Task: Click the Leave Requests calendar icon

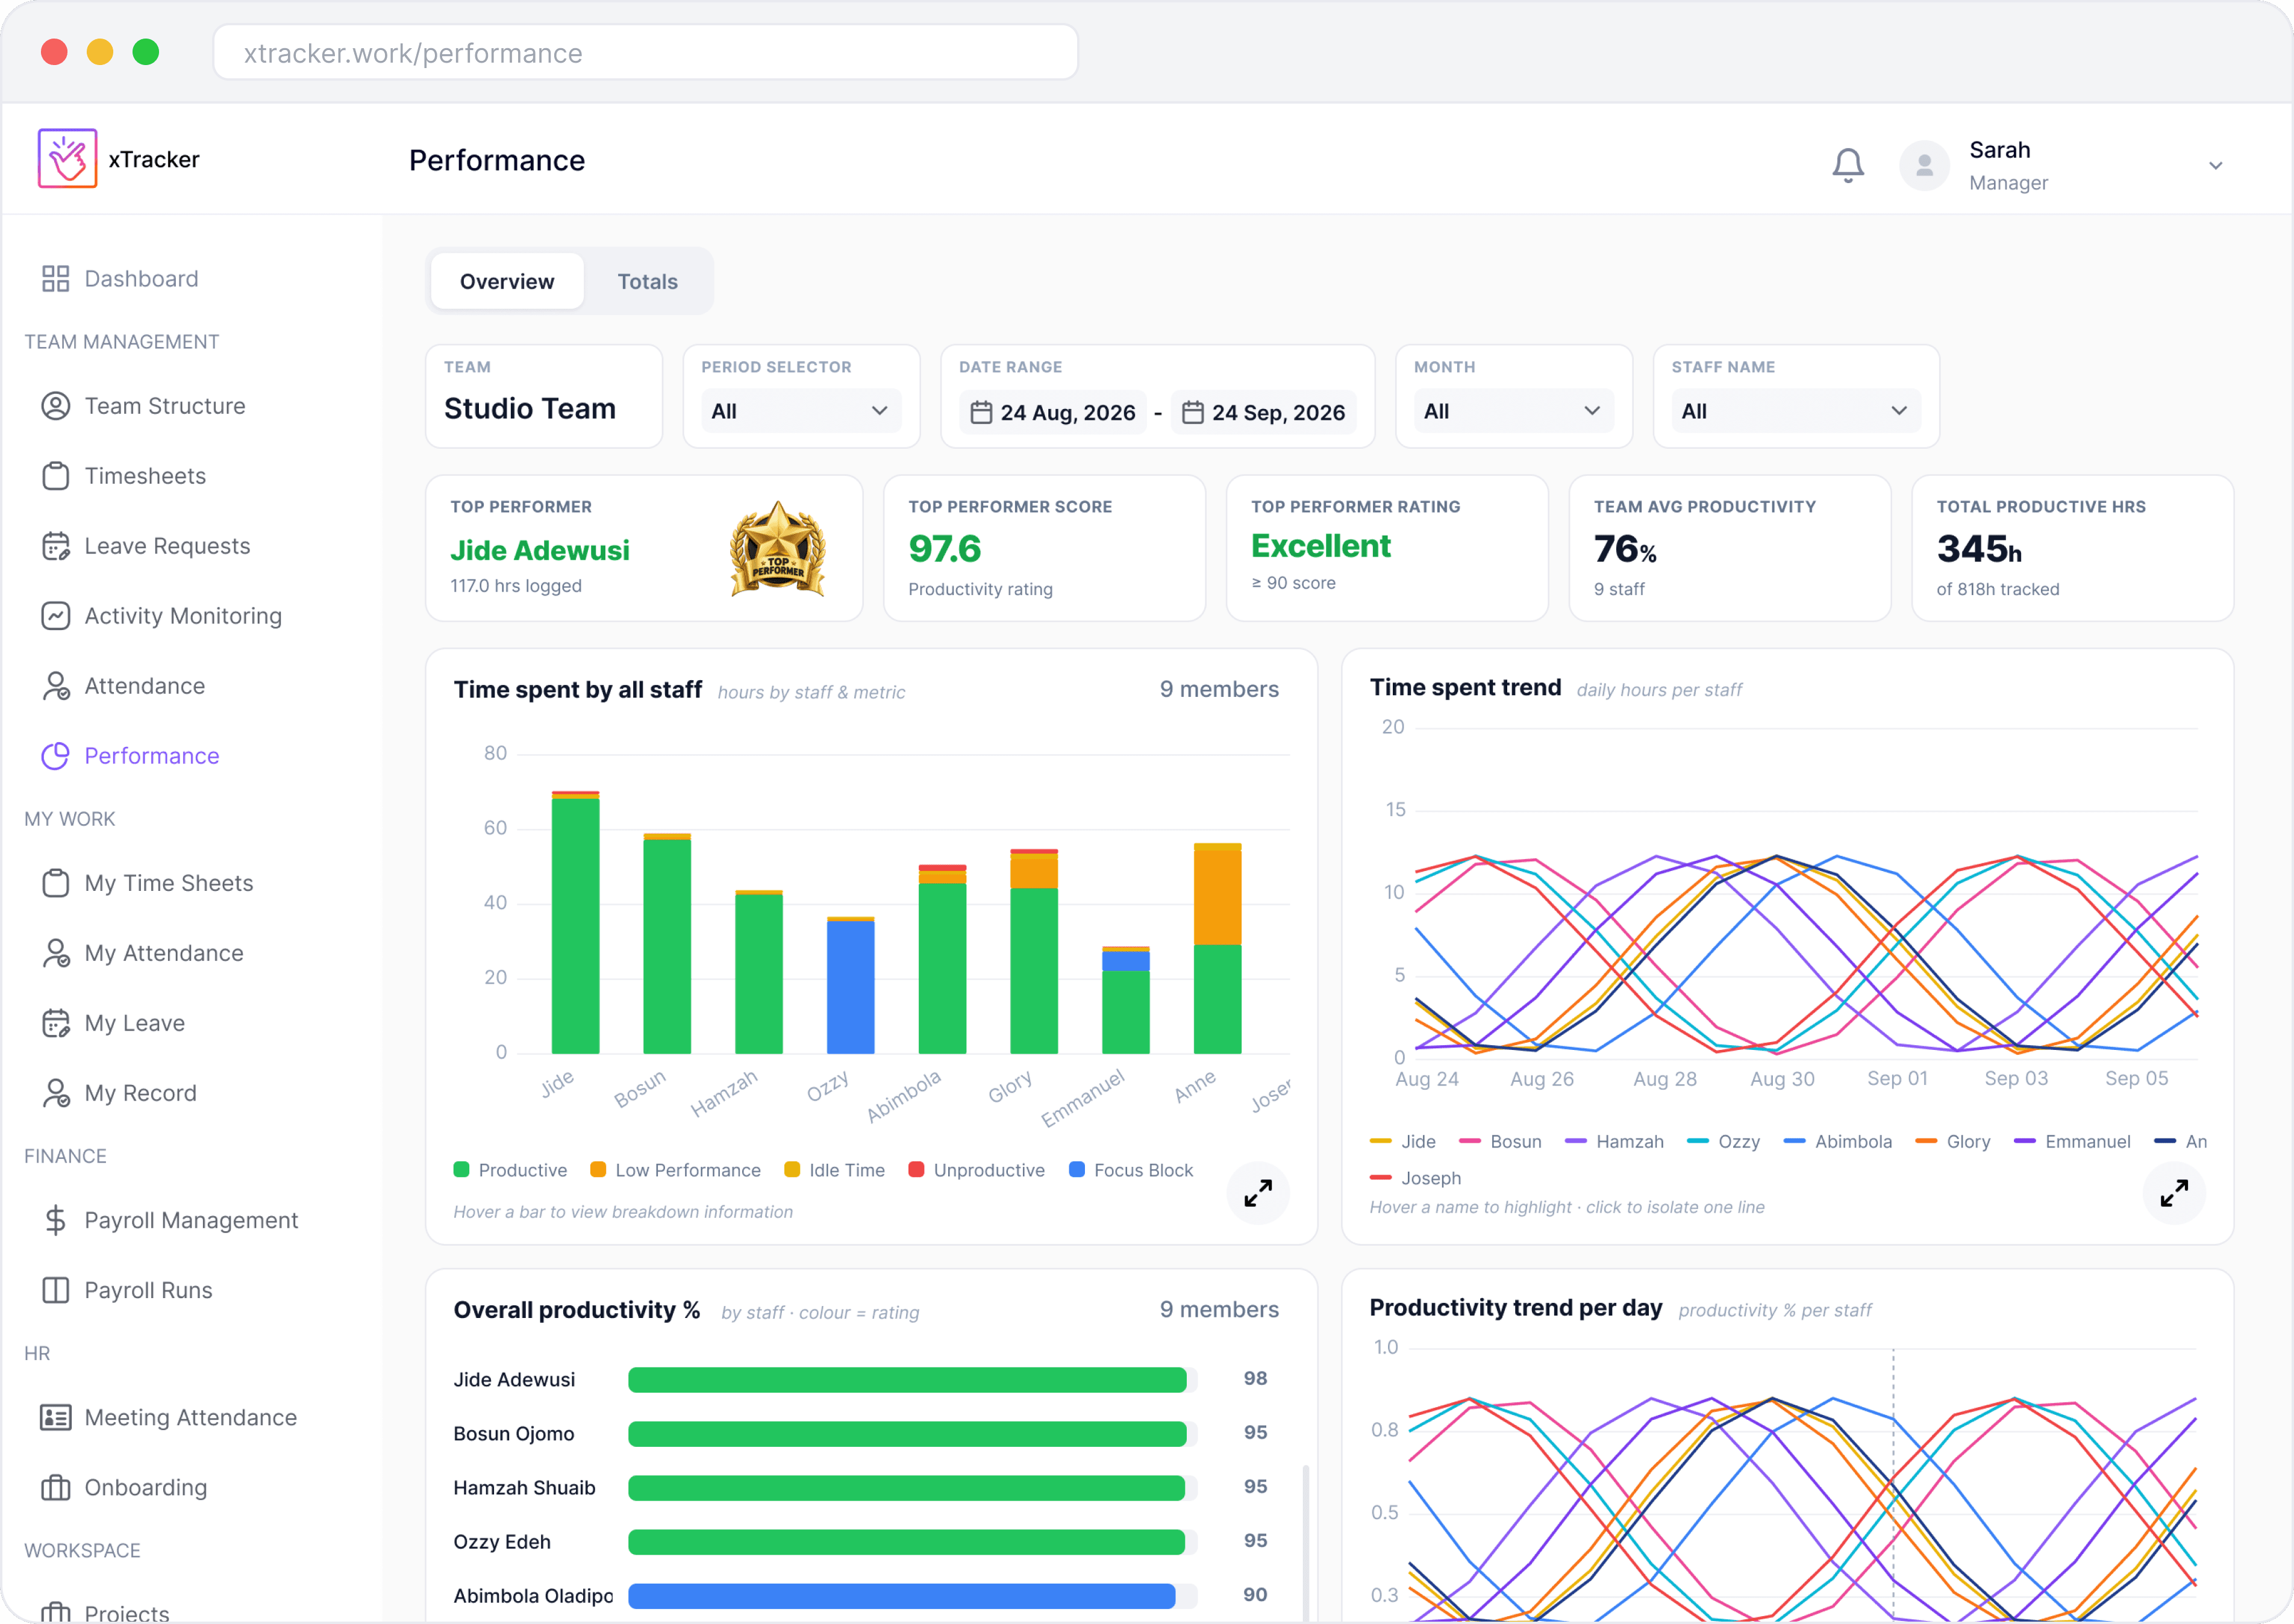Action: pyautogui.click(x=55, y=546)
